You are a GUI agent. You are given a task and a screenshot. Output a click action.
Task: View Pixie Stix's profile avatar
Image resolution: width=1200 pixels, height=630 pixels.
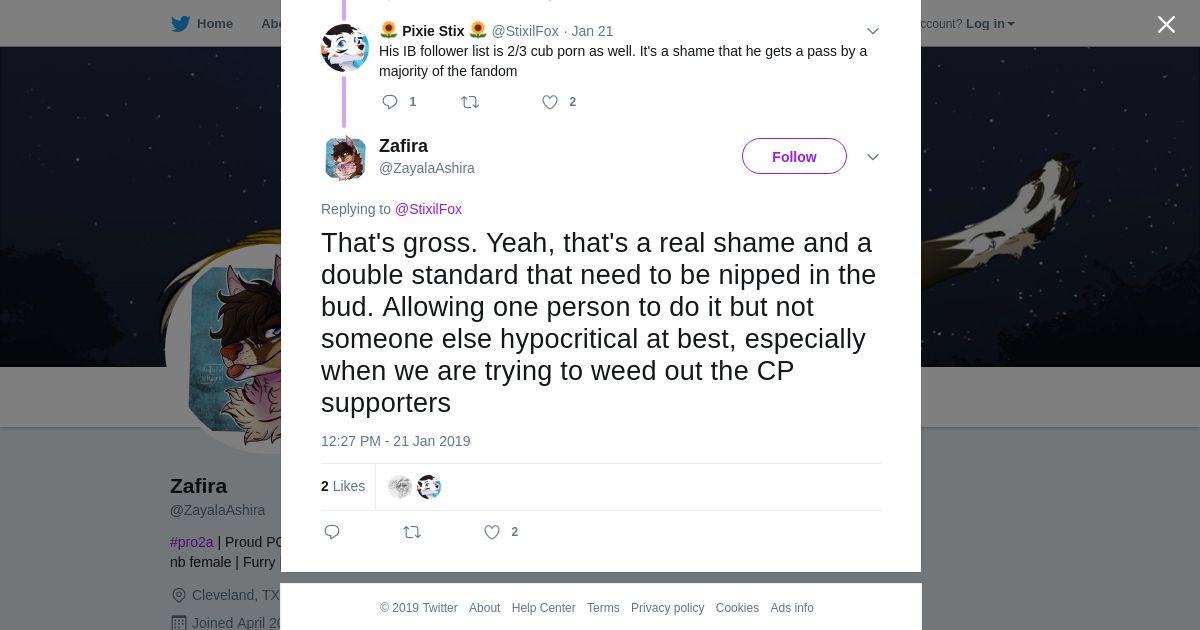point(345,47)
